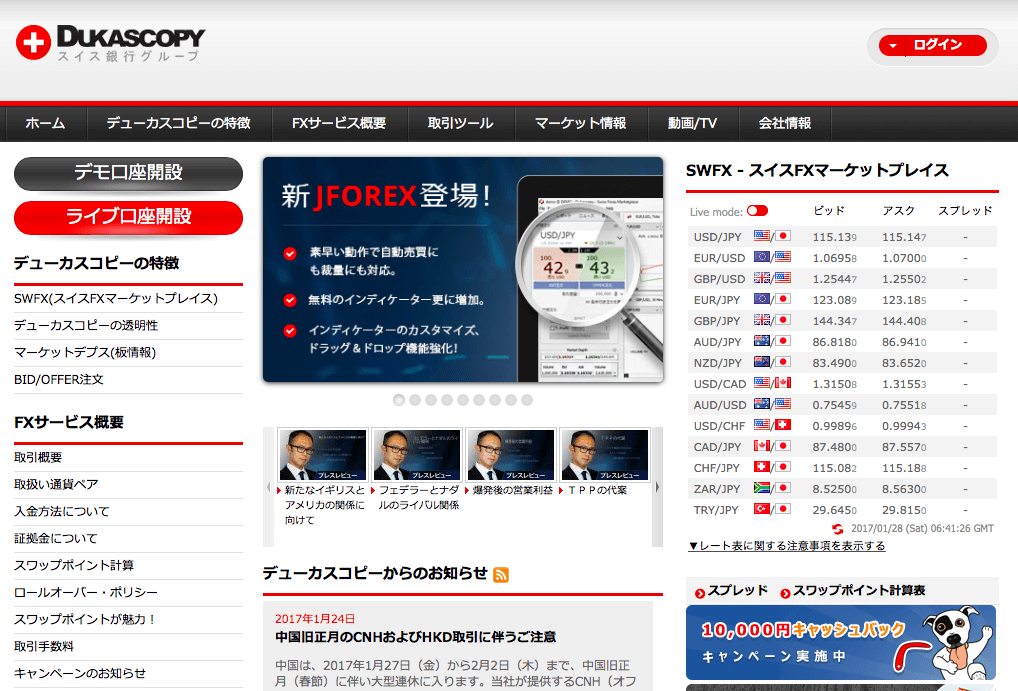
Task: Click the red arrow icon beside スワップポイント計算表
Action: tap(785, 593)
